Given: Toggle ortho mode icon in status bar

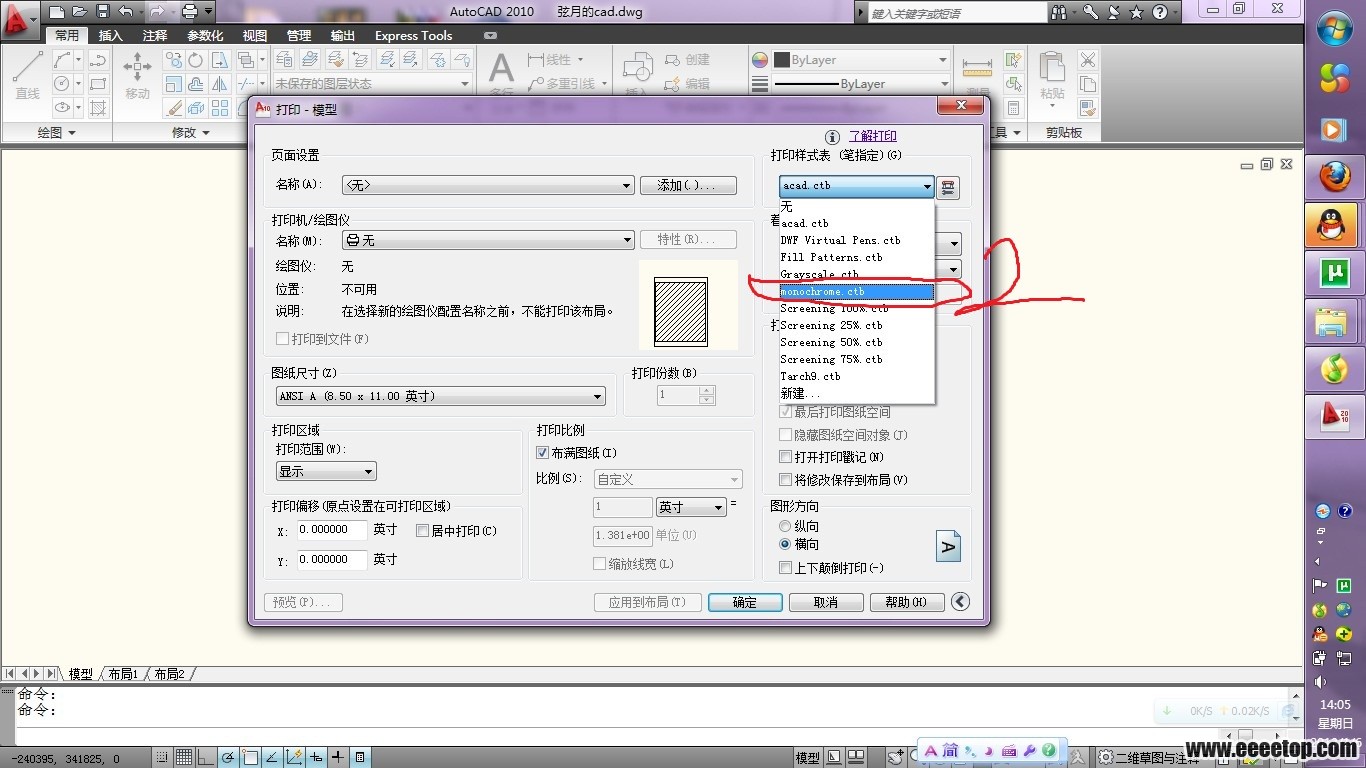Looking at the screenshot, I should click(206, 757).
